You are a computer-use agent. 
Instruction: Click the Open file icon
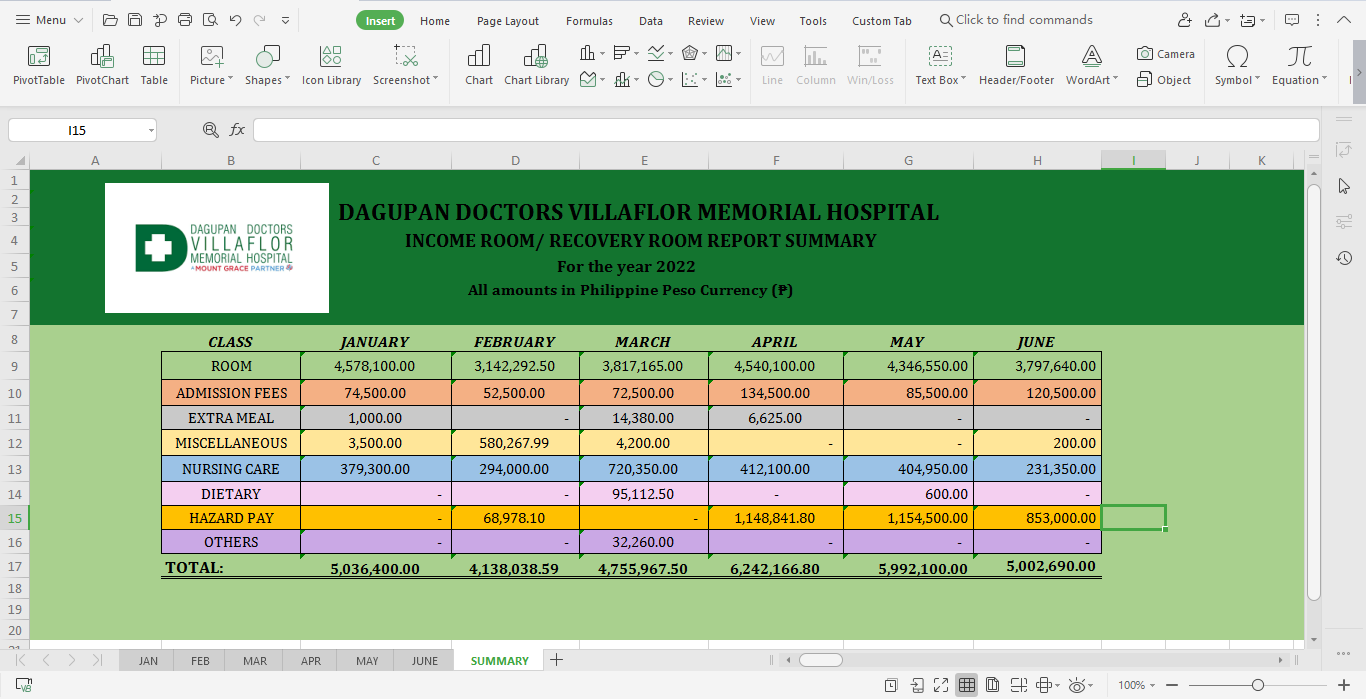coord(110,20)
